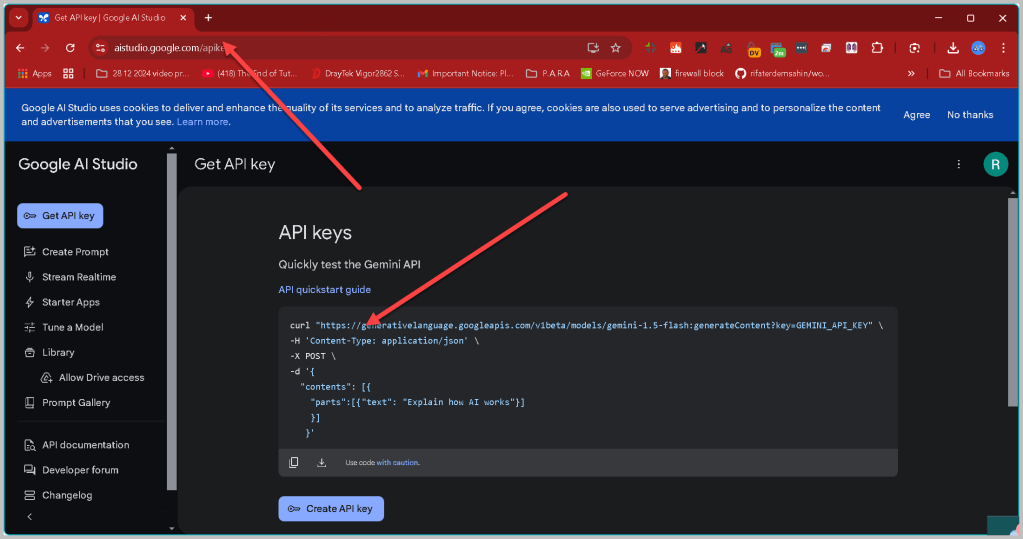Go forward in browser
The image size is (1023, 539).
(x=45, y=48)
